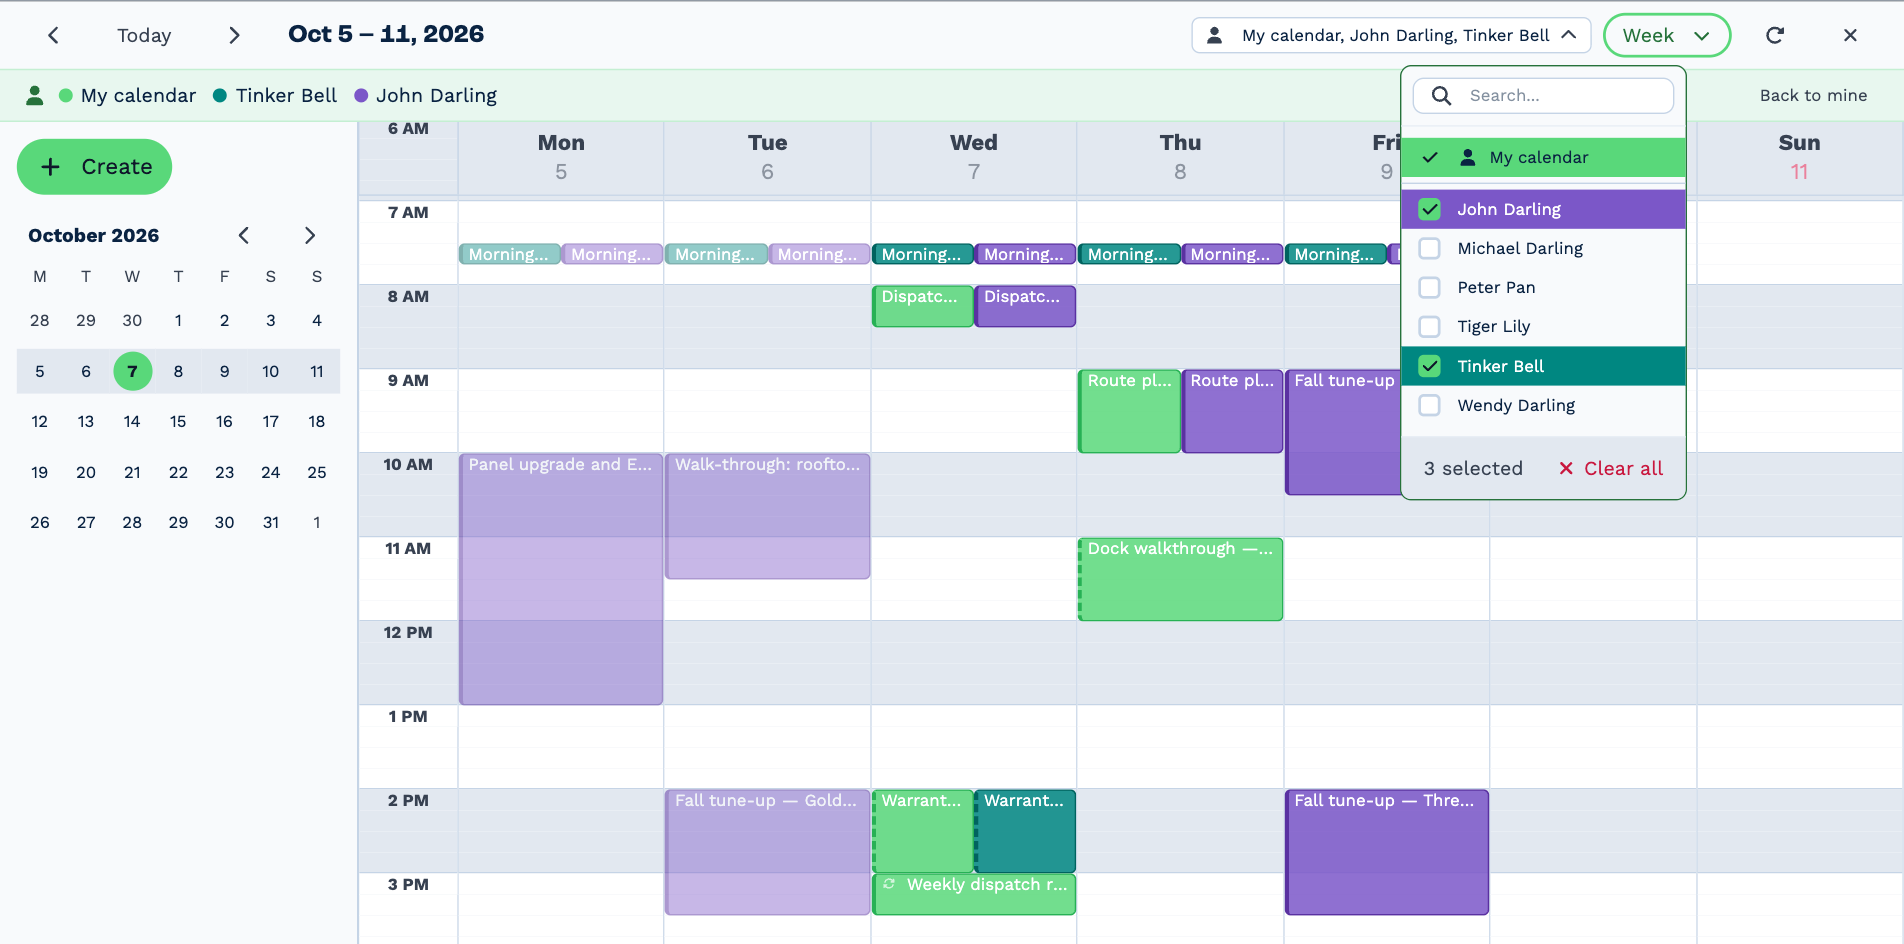Screen dimensions: 1904x944
Task: Open Walk-through rooftop event on Tuesday
Action: tap(768, 516)
